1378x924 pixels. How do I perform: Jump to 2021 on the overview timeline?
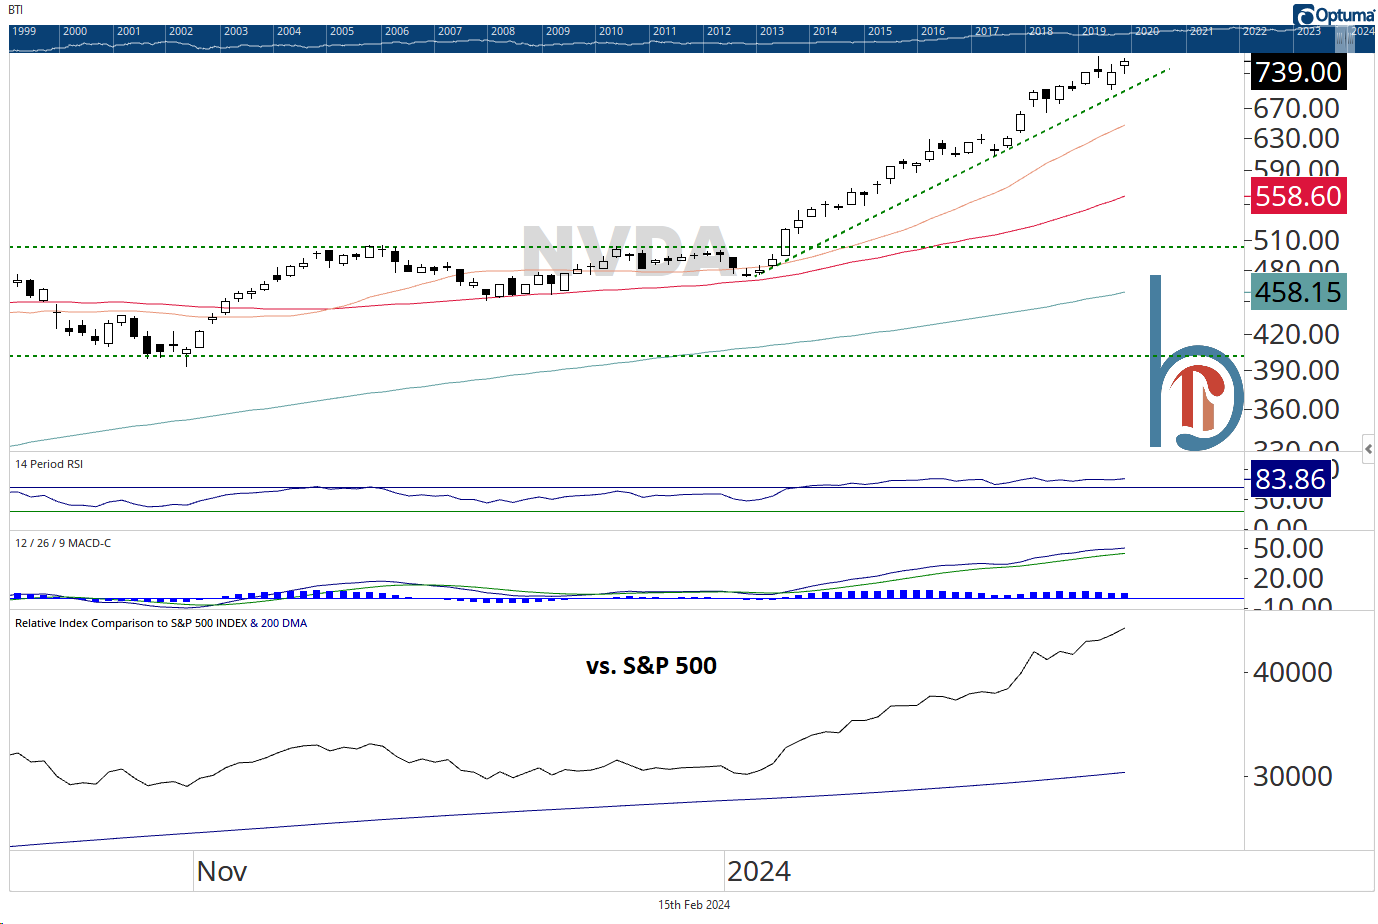coord(1201,31)
